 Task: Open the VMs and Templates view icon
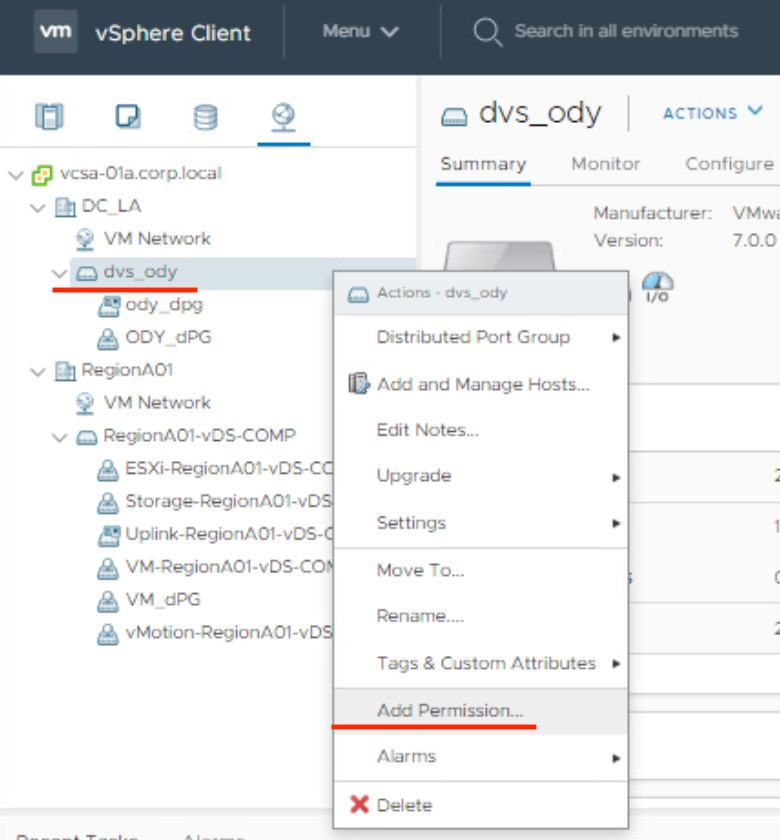point(128,116)
